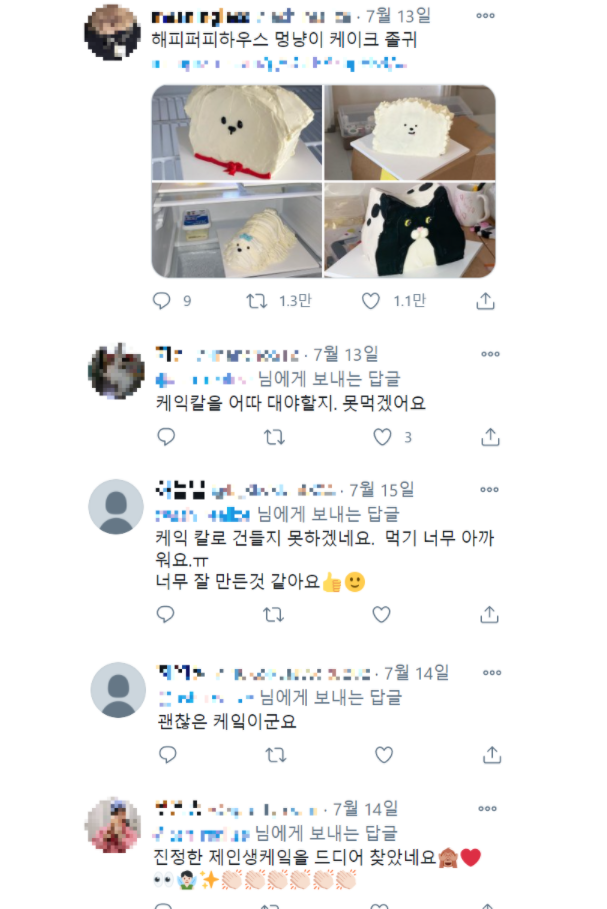Reply to the main cake tweet
The height and width of the screenshot is (909, 607).
click(161, 300)
